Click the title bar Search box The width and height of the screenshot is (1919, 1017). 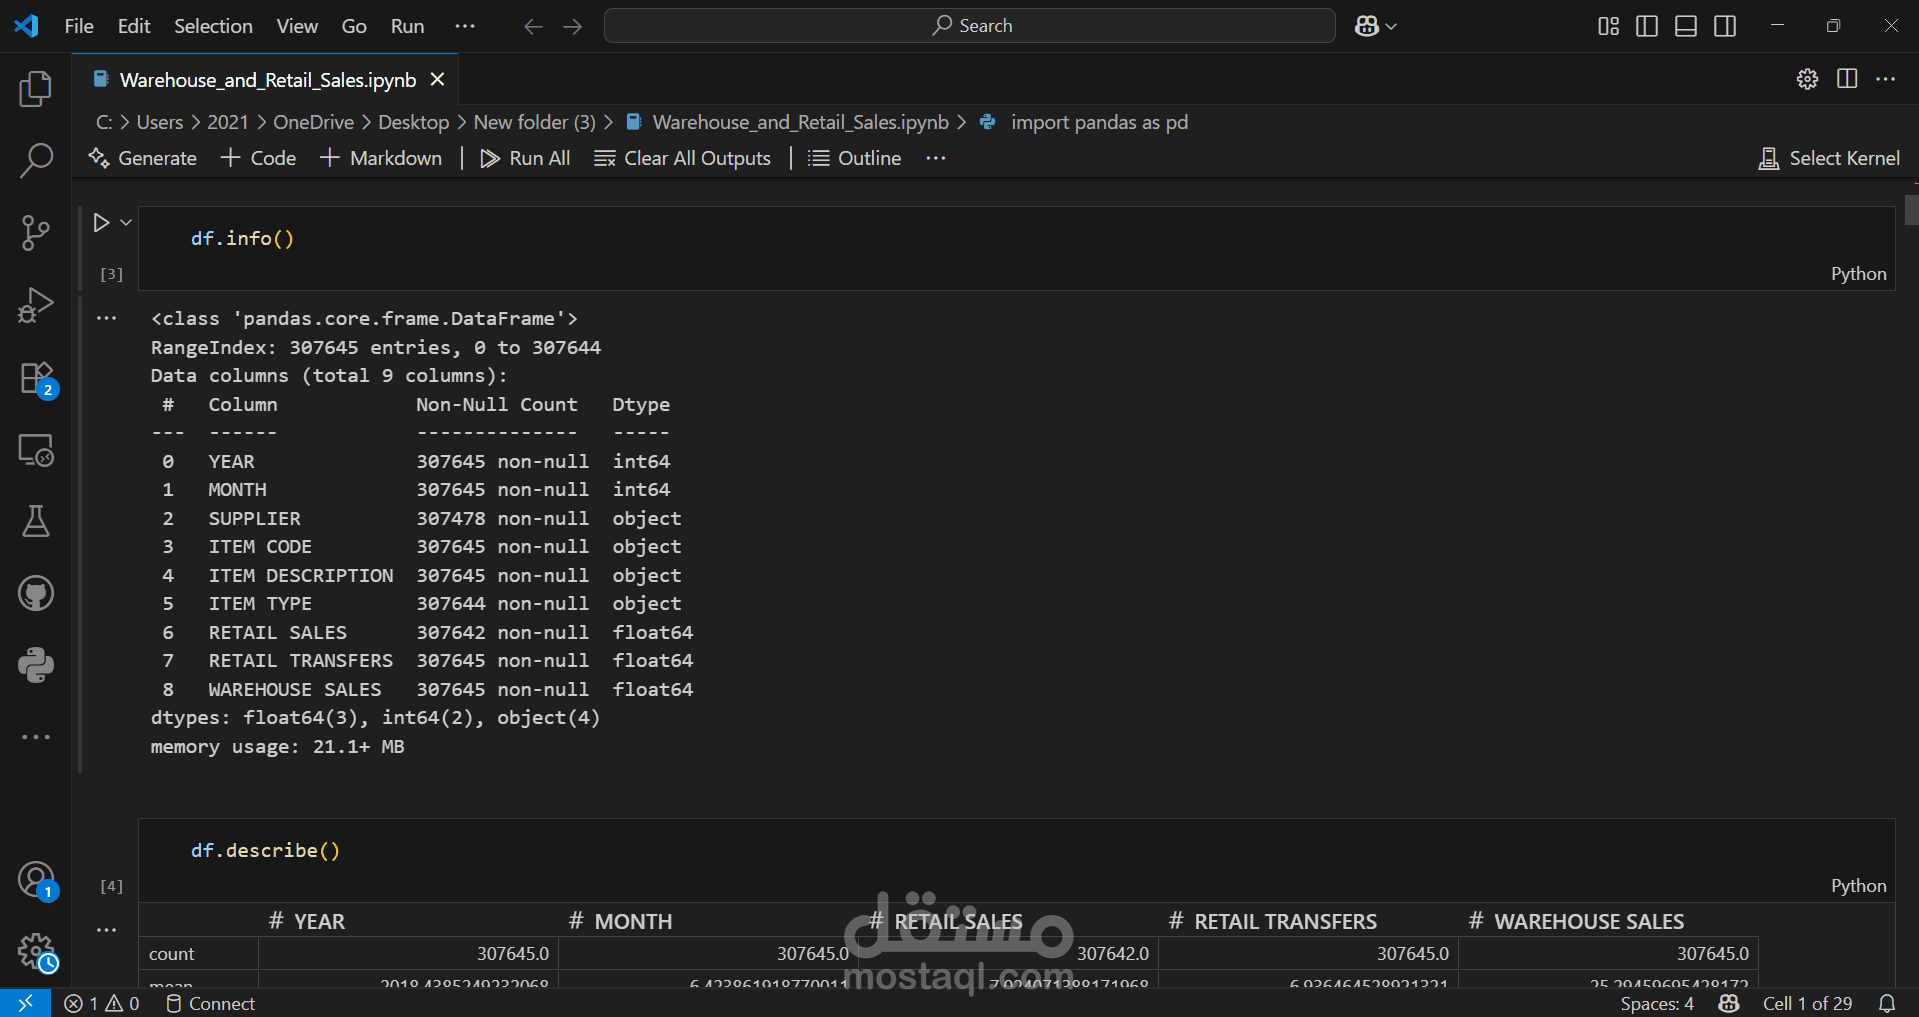(x=970, y=26)
